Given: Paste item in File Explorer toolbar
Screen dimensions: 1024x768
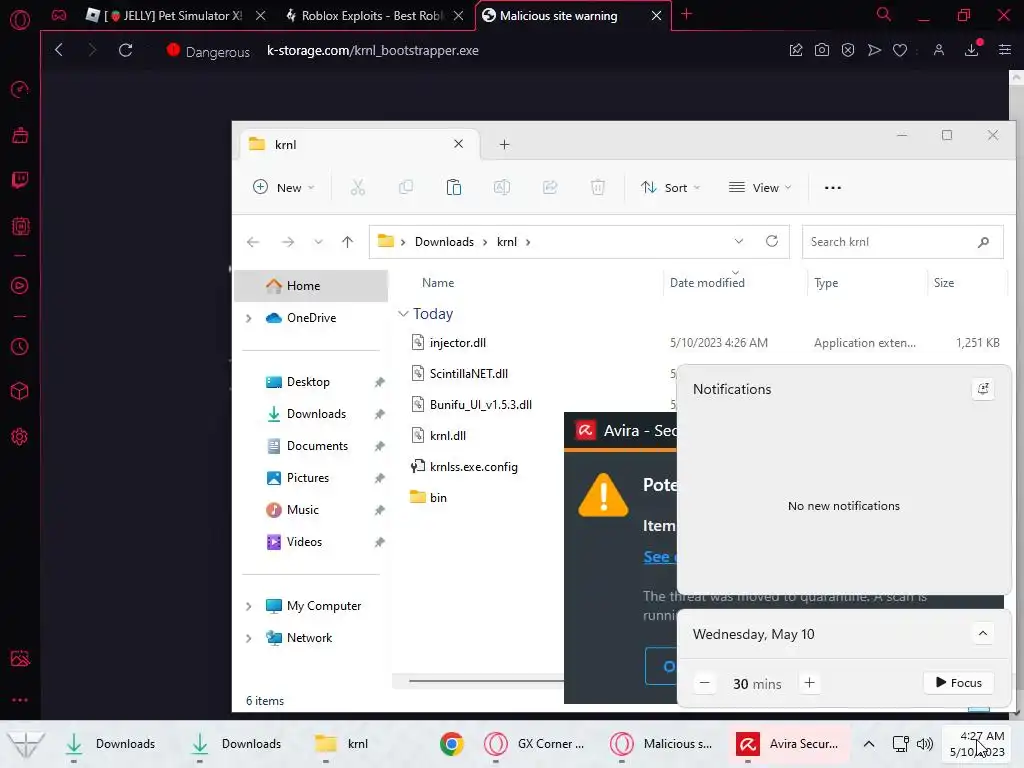Looking at the screenshot, I should (x=453, y=188).
